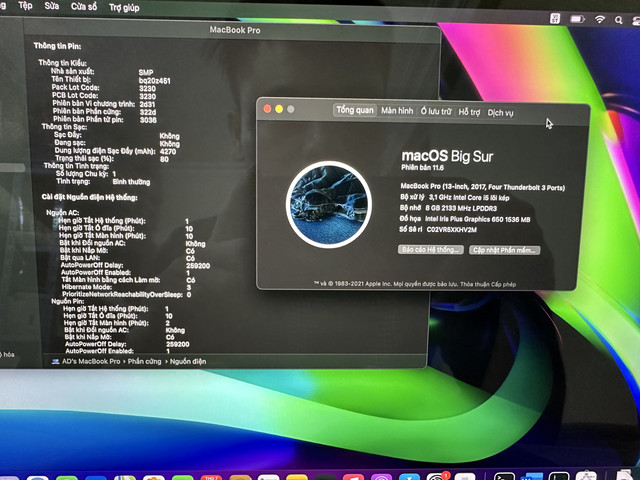Click the Thông tin Pin heading
The width and height of the screenshot is (640, 480).
[x=57, y=46]
